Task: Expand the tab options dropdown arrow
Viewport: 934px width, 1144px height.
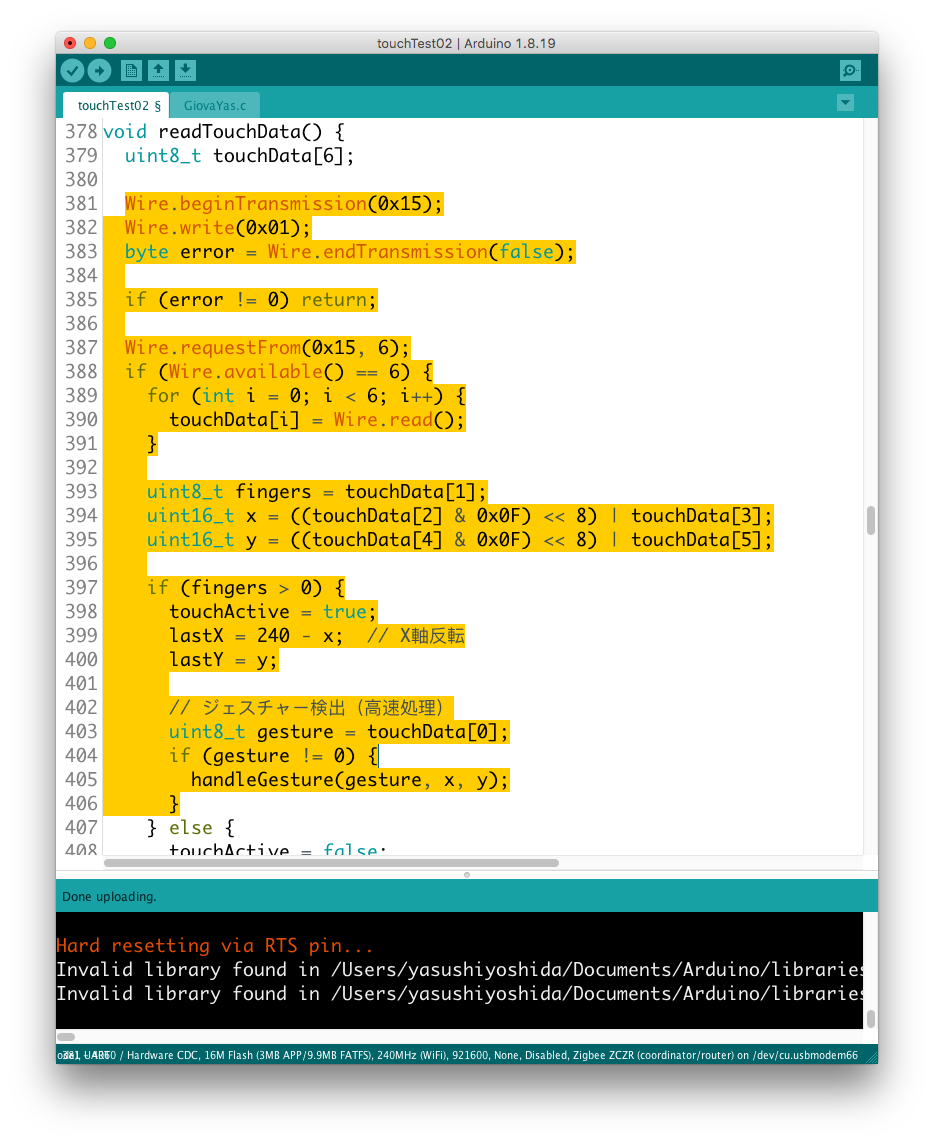Action: point(845,102)
